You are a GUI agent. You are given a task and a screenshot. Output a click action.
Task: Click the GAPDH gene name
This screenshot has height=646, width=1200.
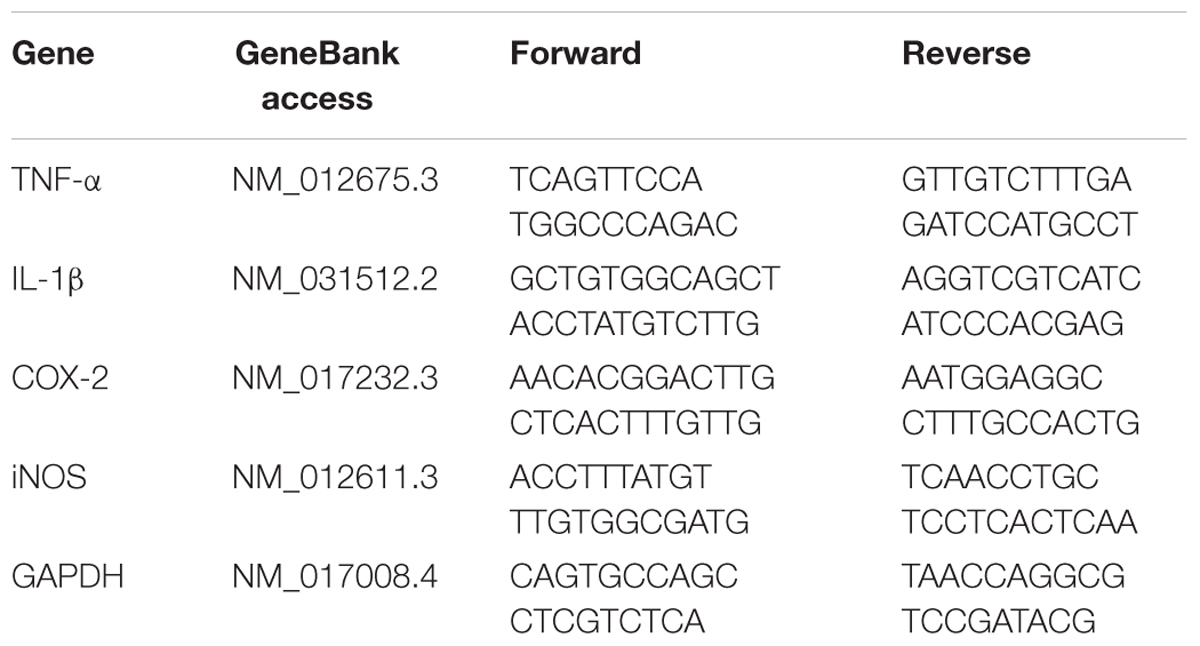67,577
